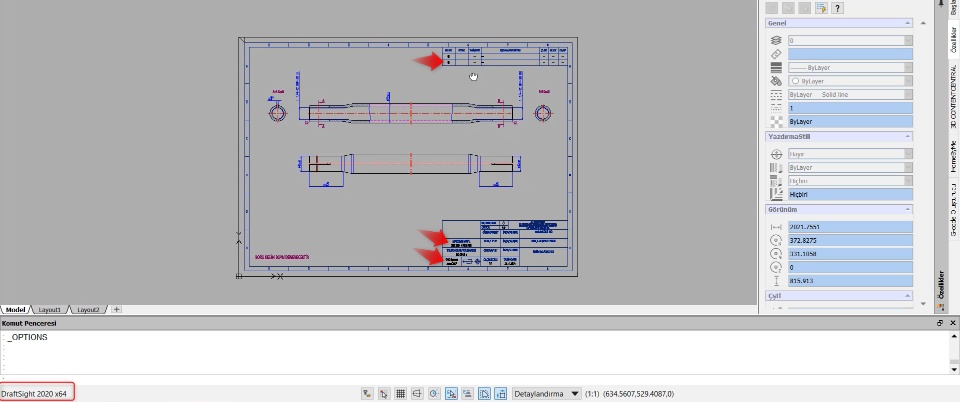Toggle the last highlighted status bar button
The height and width of the screenshot is (402, 960).
pos(500,394)
